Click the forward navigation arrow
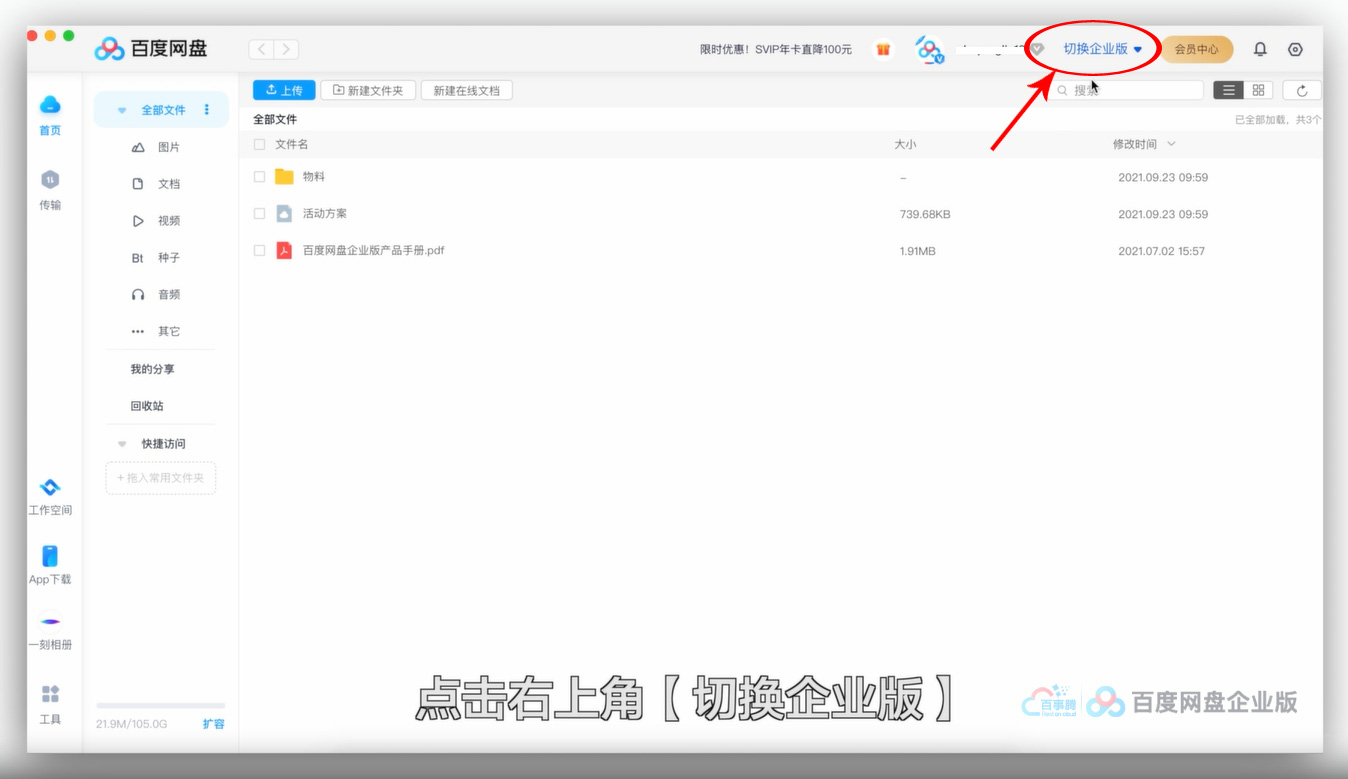This screenshot has width=1348, height=779. 286,49
